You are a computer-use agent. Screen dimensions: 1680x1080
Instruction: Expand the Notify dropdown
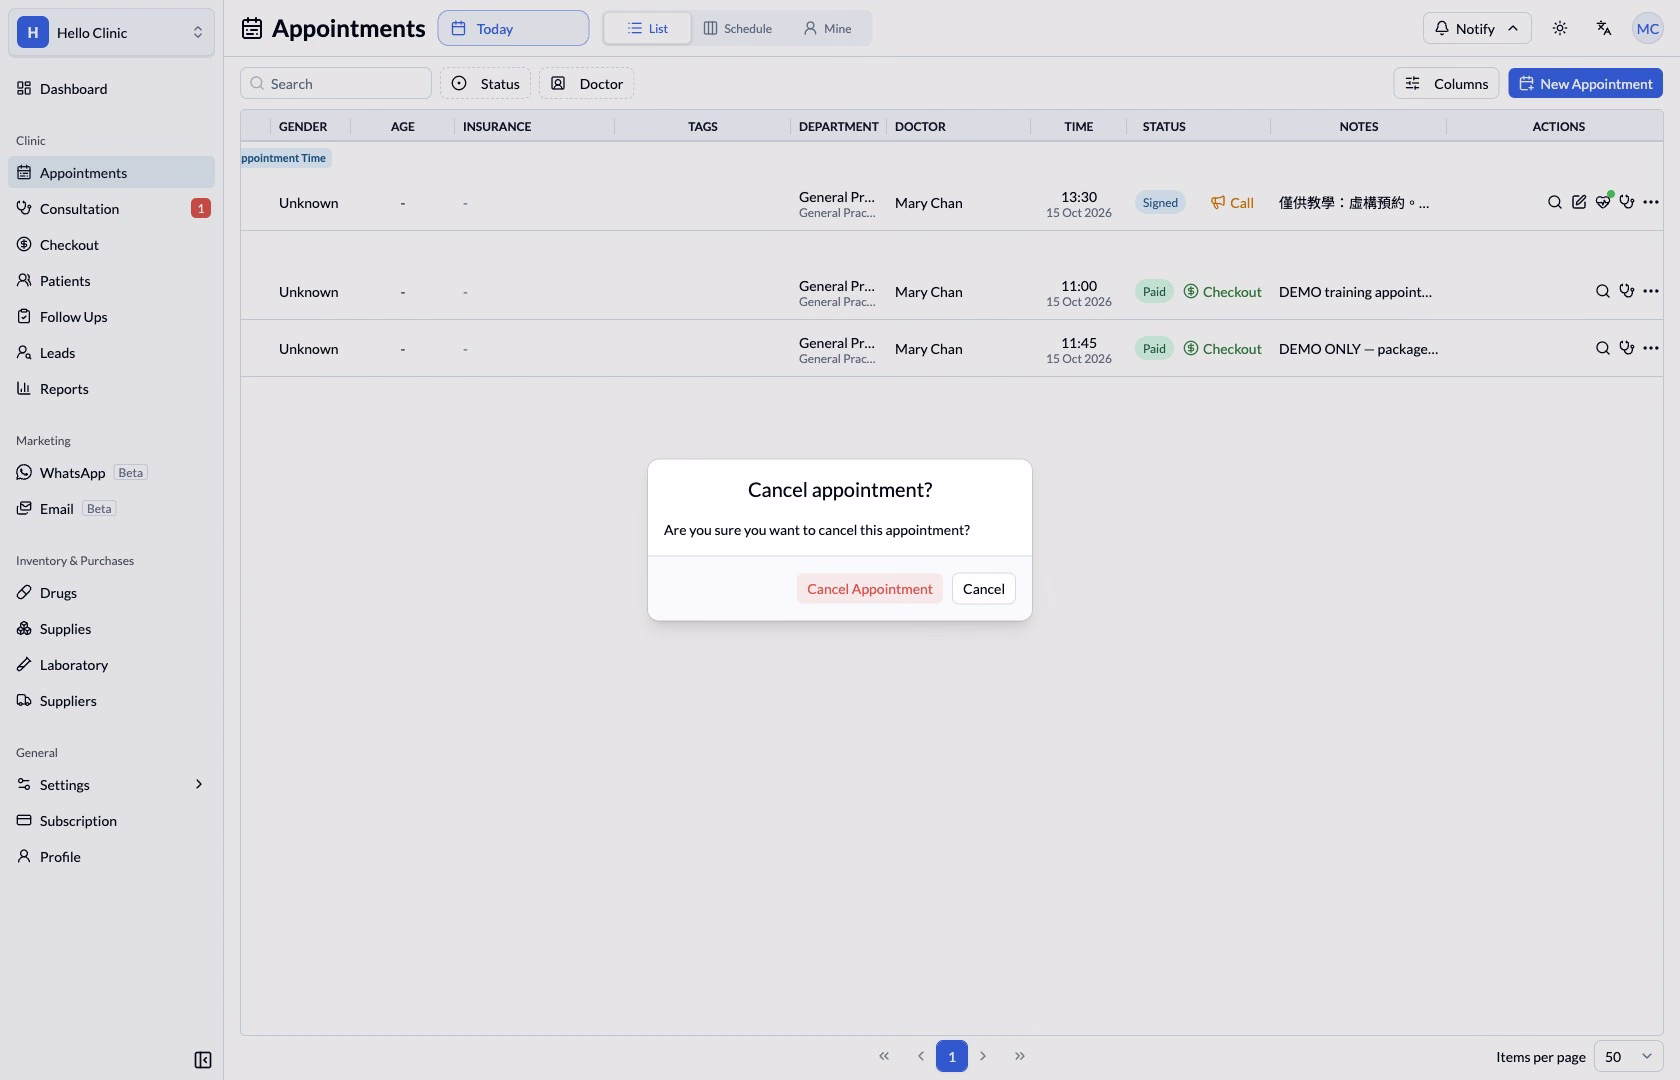1477,28
